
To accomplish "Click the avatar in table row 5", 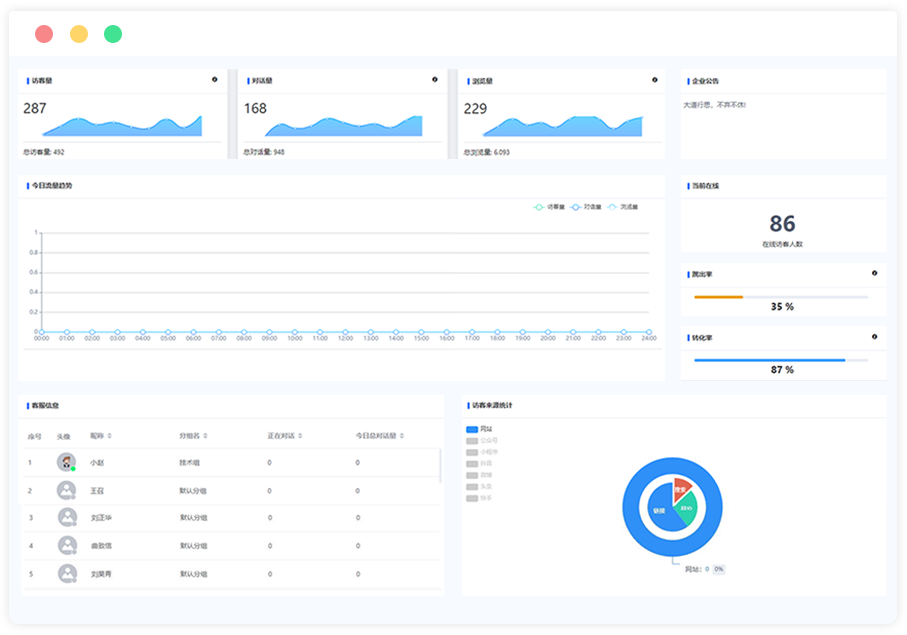I will [67, 574].
